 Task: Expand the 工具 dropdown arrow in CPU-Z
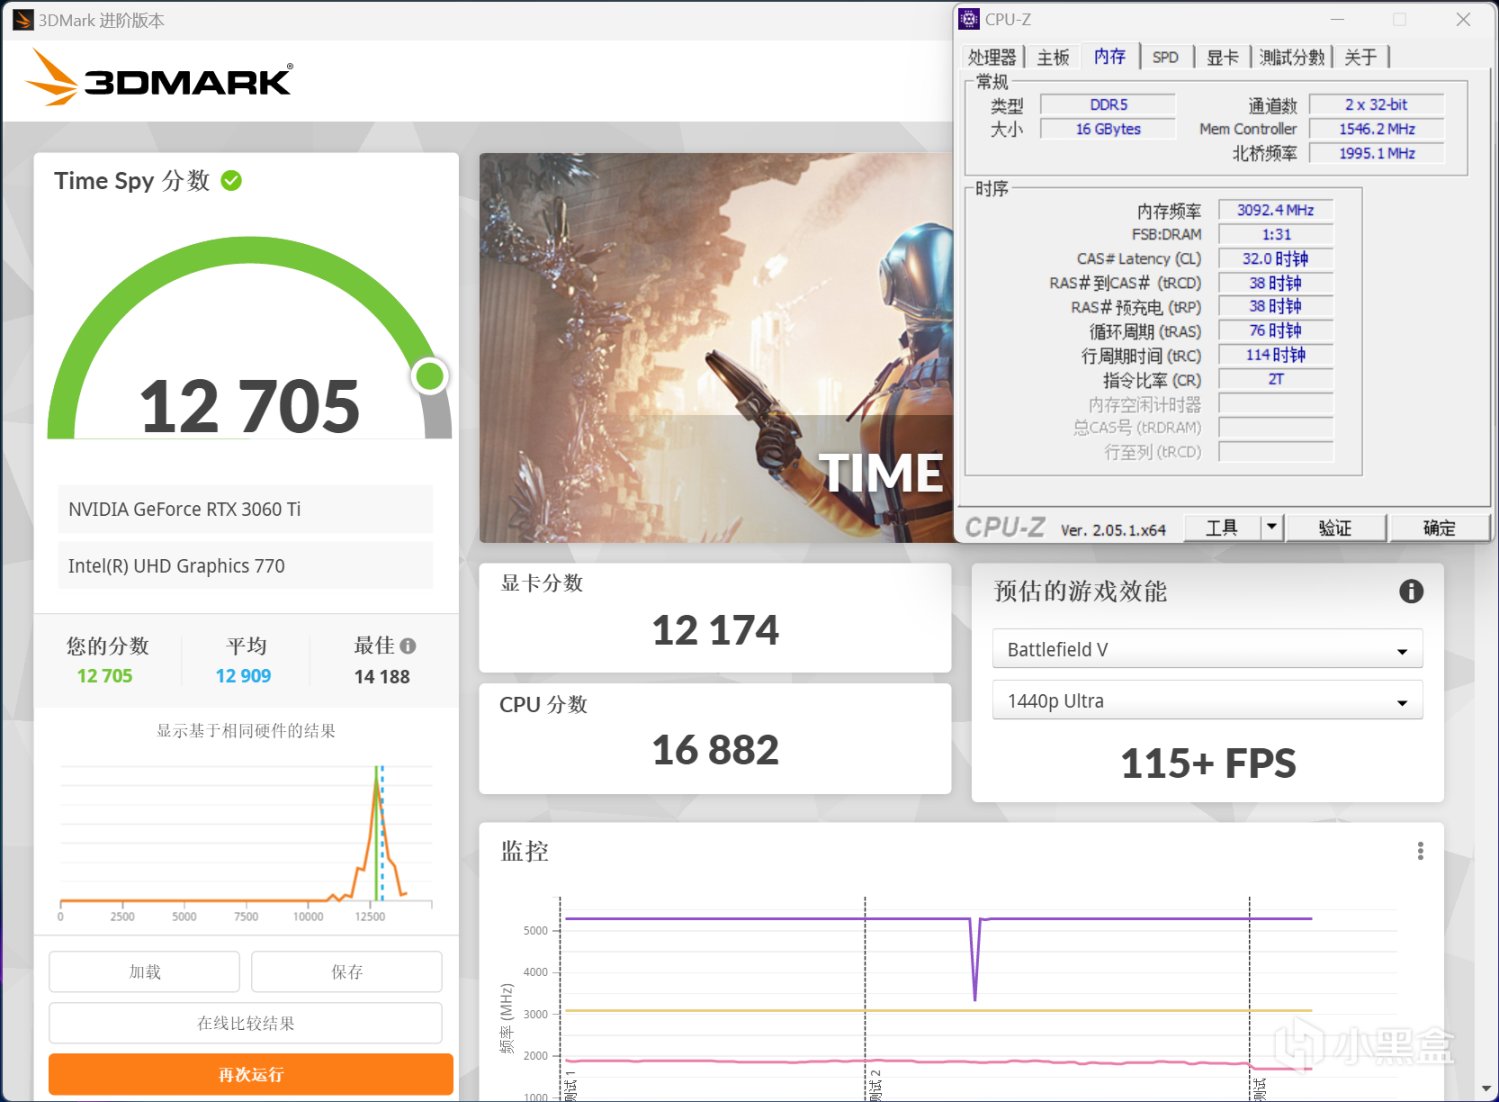tap(1272, 528)
